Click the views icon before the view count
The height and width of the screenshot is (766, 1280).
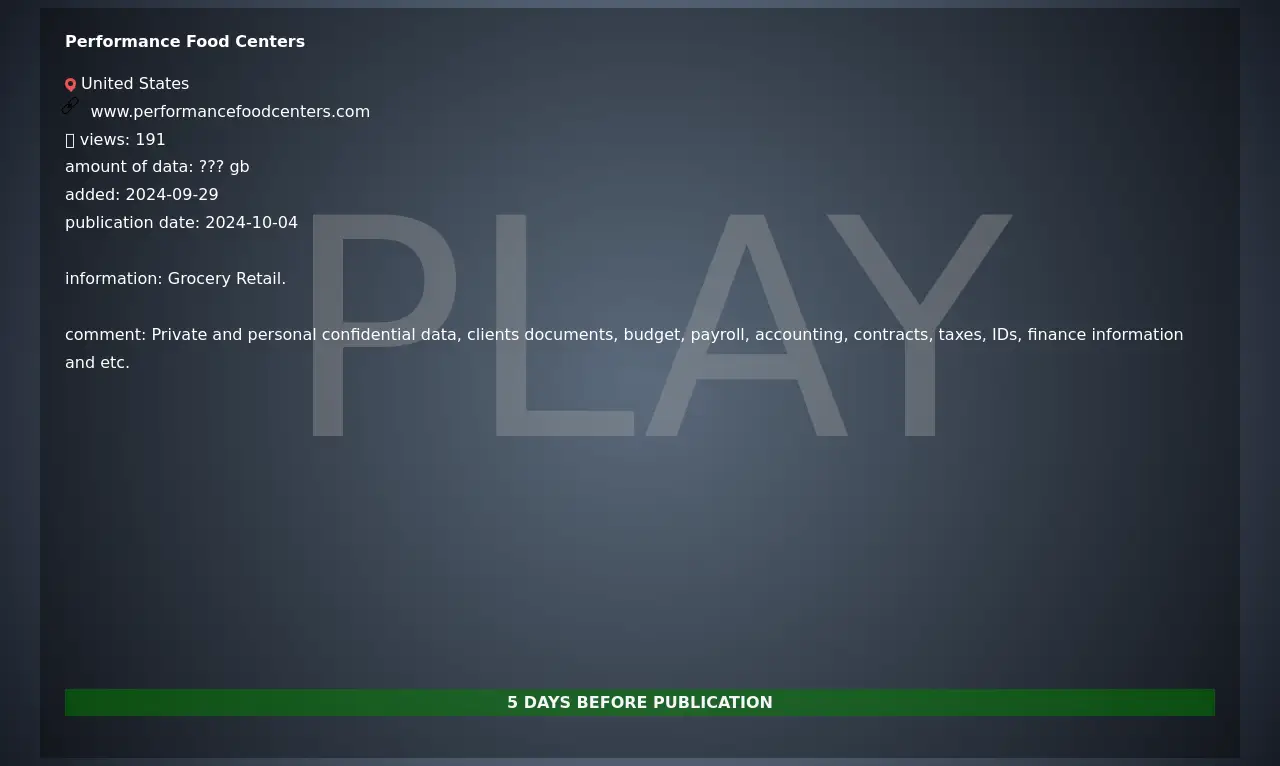pyautogui.click(x=70, y=140)
